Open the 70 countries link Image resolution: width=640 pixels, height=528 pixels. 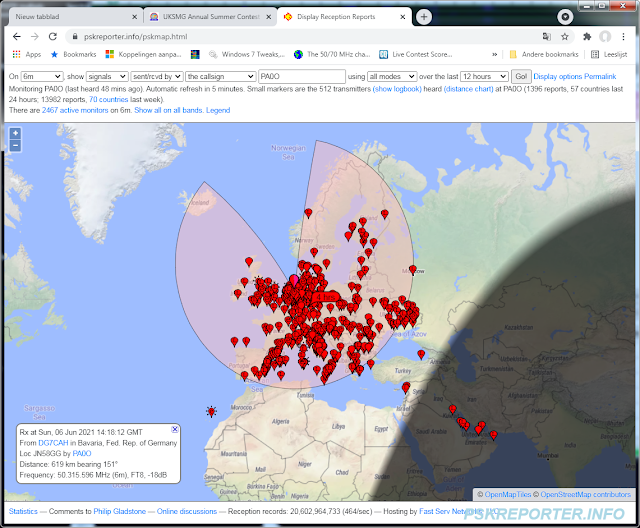(108, 99)
